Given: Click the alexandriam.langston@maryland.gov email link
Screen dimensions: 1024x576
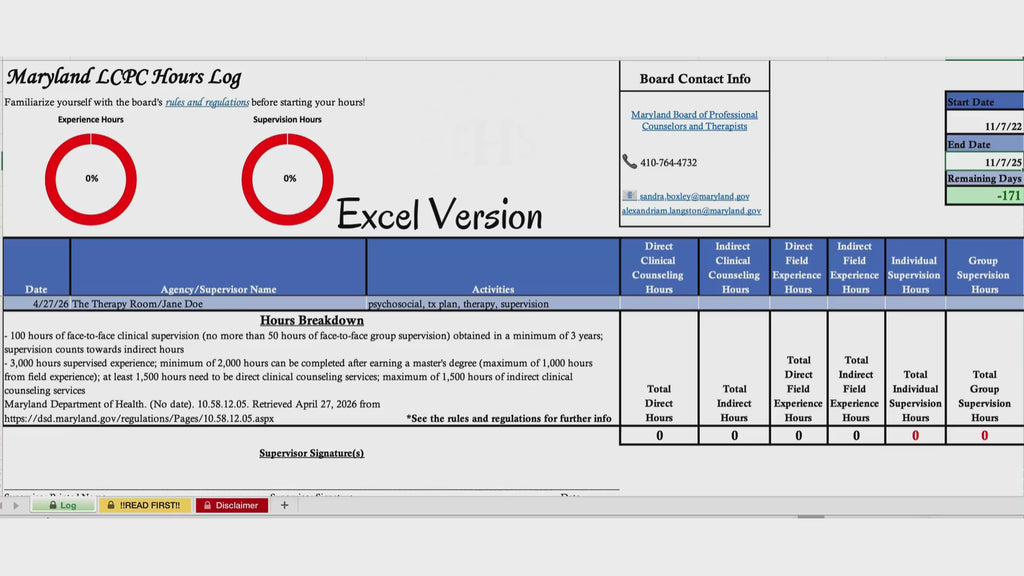Looking at the screenshot, I should [691, 211].
